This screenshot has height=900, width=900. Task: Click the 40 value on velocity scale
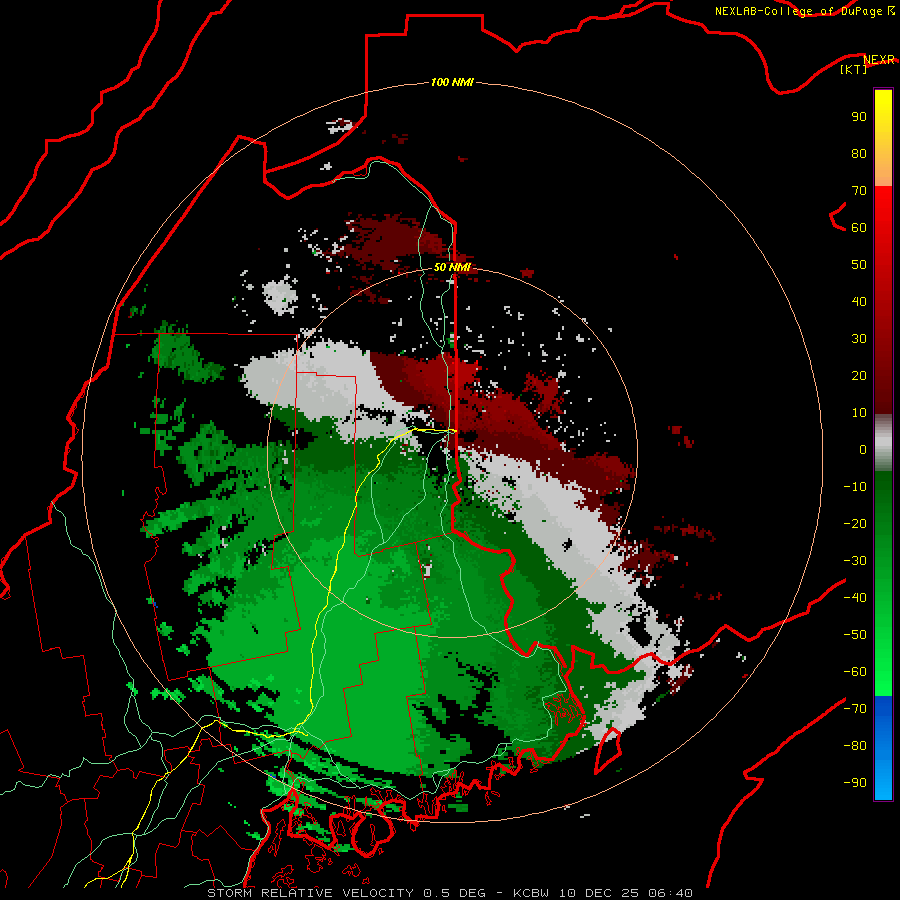(859, 301)
